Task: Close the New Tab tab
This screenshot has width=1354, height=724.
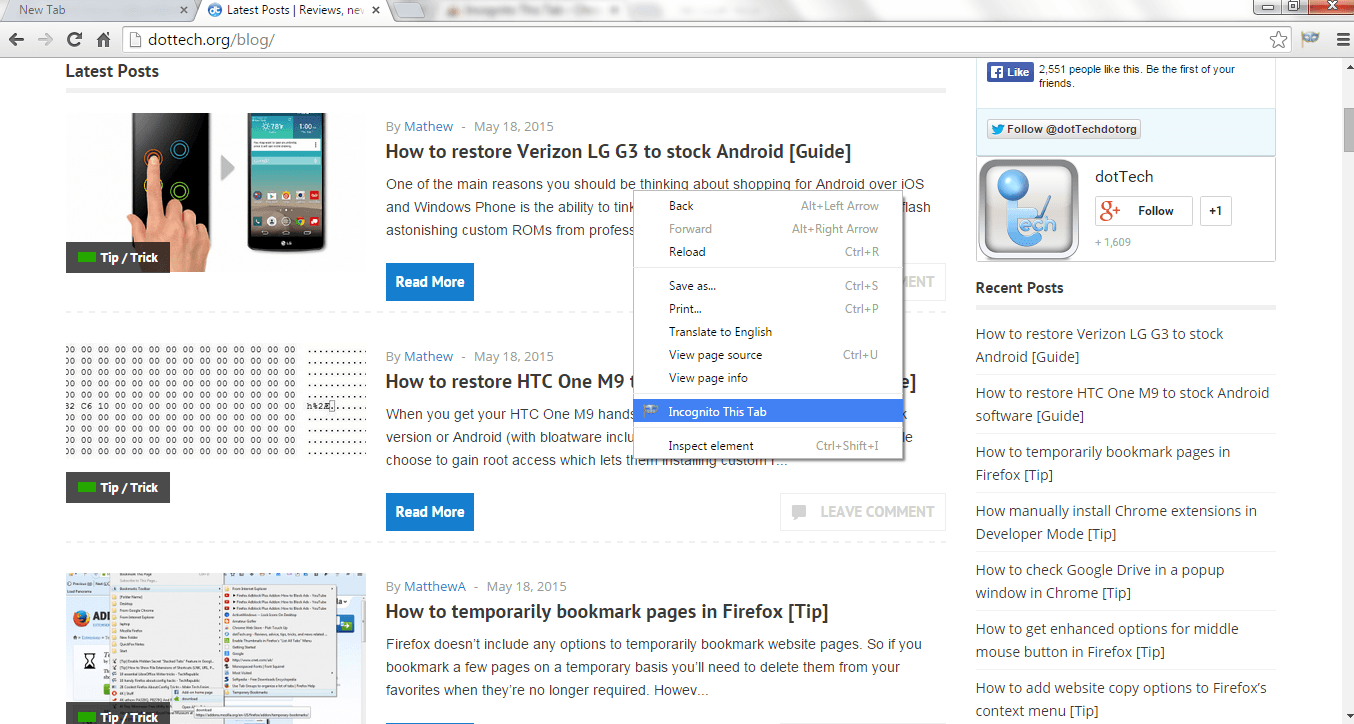Action: 184,10
